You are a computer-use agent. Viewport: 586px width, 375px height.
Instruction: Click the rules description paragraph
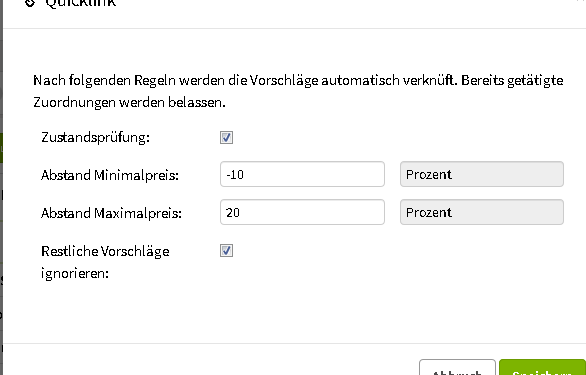(298, 91)
